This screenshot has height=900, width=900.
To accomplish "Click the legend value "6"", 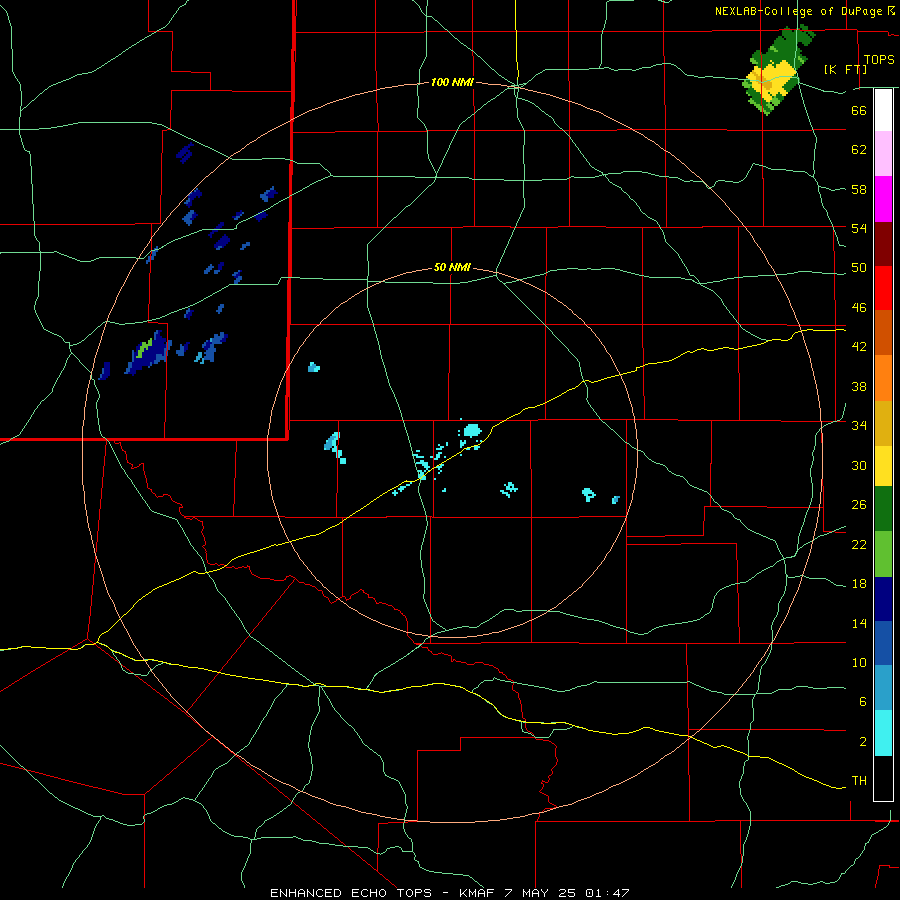I will point(863,702).
